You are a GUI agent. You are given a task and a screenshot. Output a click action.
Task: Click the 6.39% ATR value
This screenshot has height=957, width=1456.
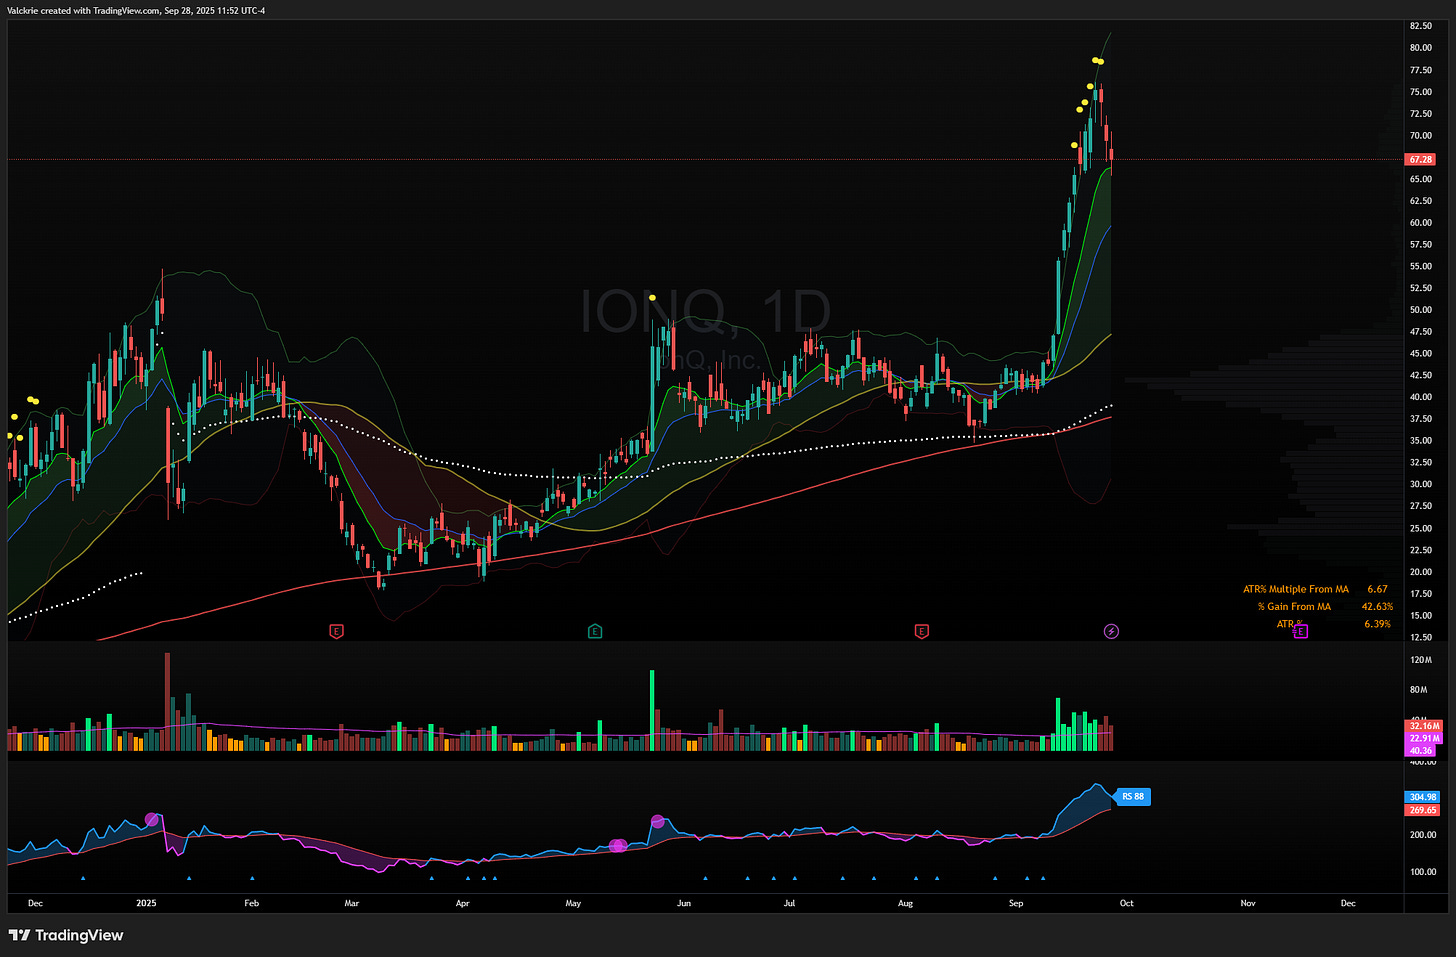click(x=1378, y=624)
